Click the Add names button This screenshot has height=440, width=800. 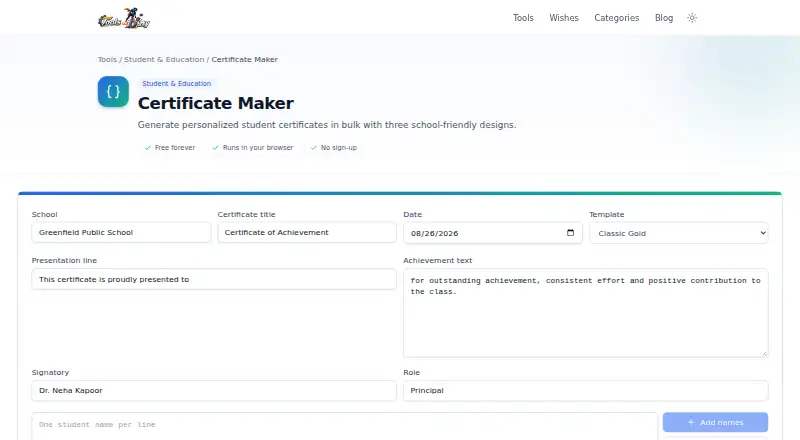[715, 422]
